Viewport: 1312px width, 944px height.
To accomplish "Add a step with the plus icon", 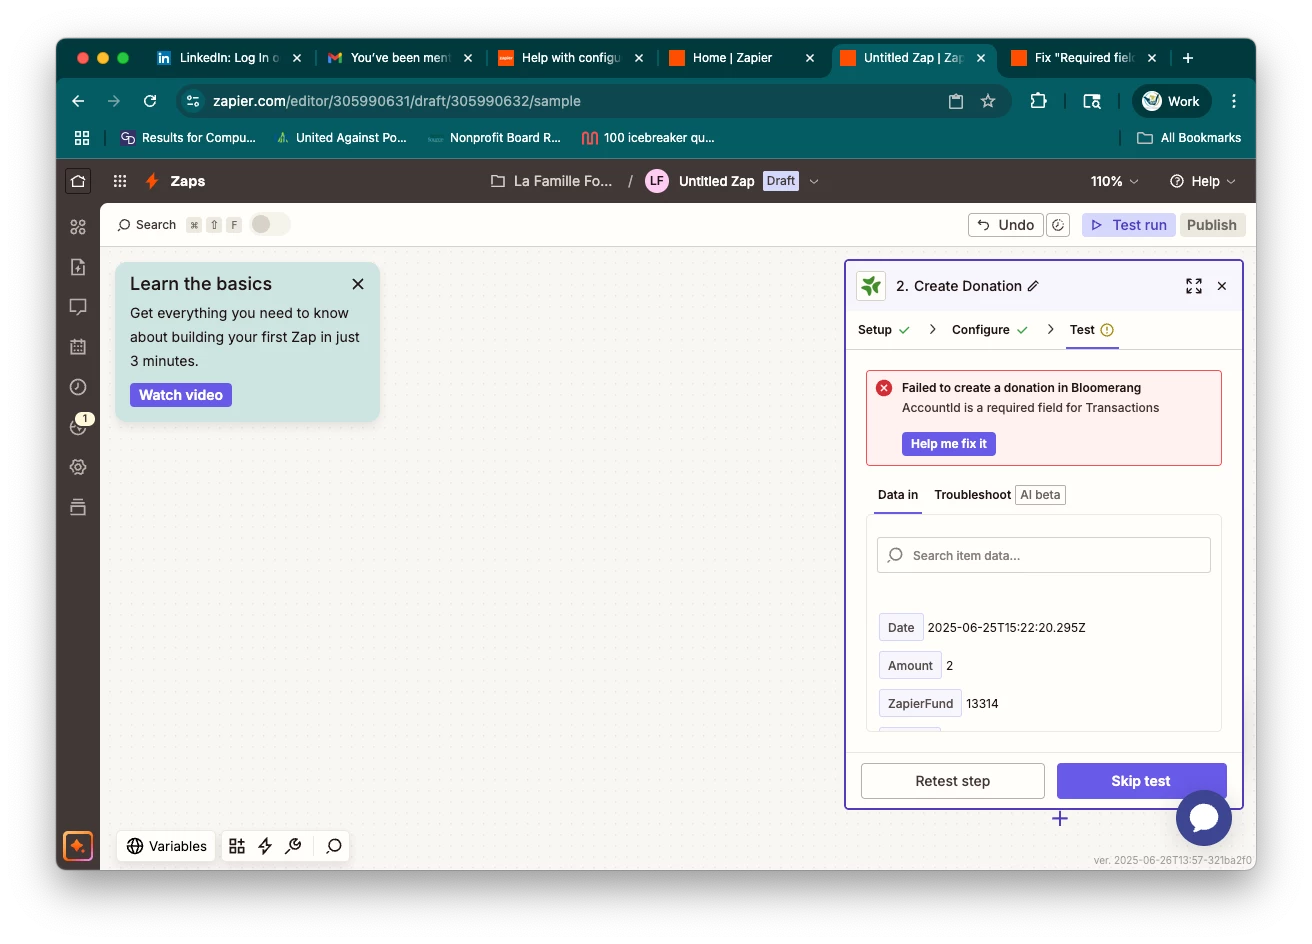I will (x=1060, y=819).
